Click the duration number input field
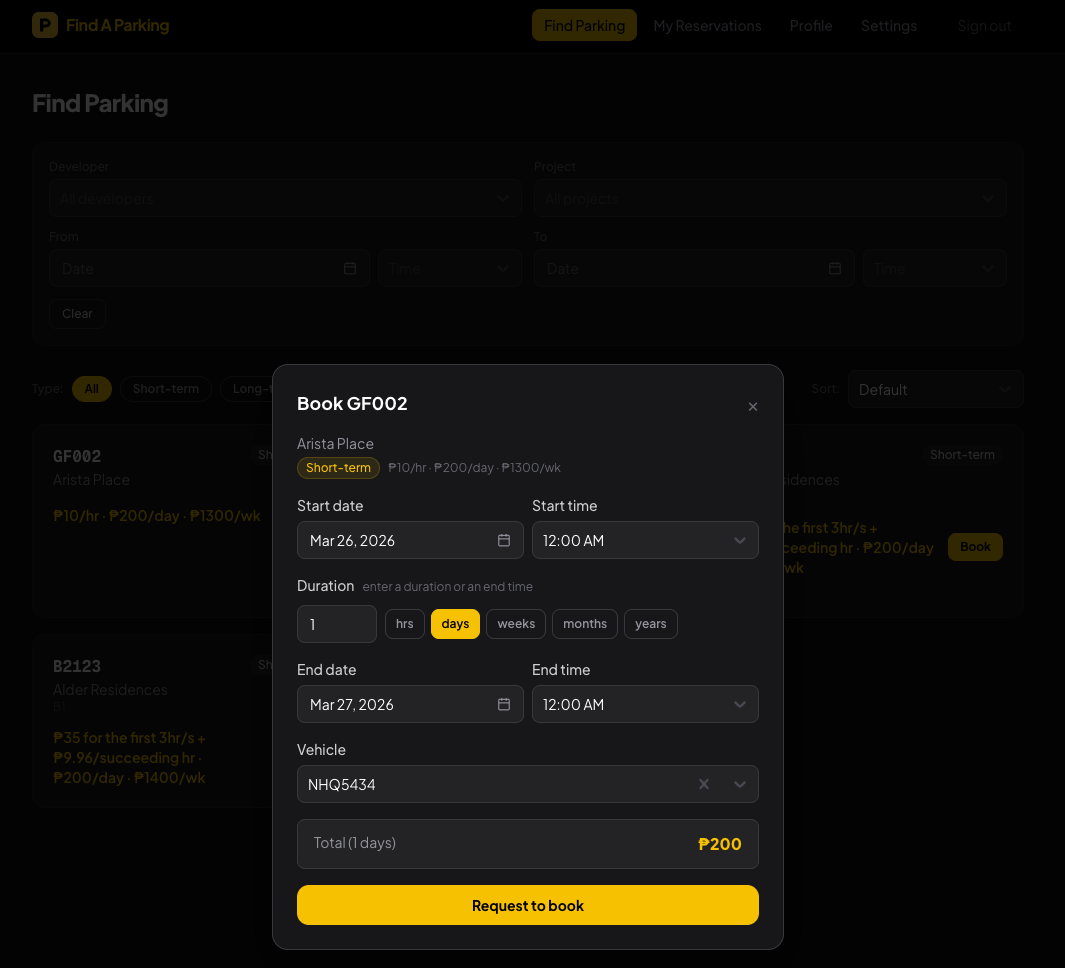Screen dimensions: 1065x968 pos(337,624)
